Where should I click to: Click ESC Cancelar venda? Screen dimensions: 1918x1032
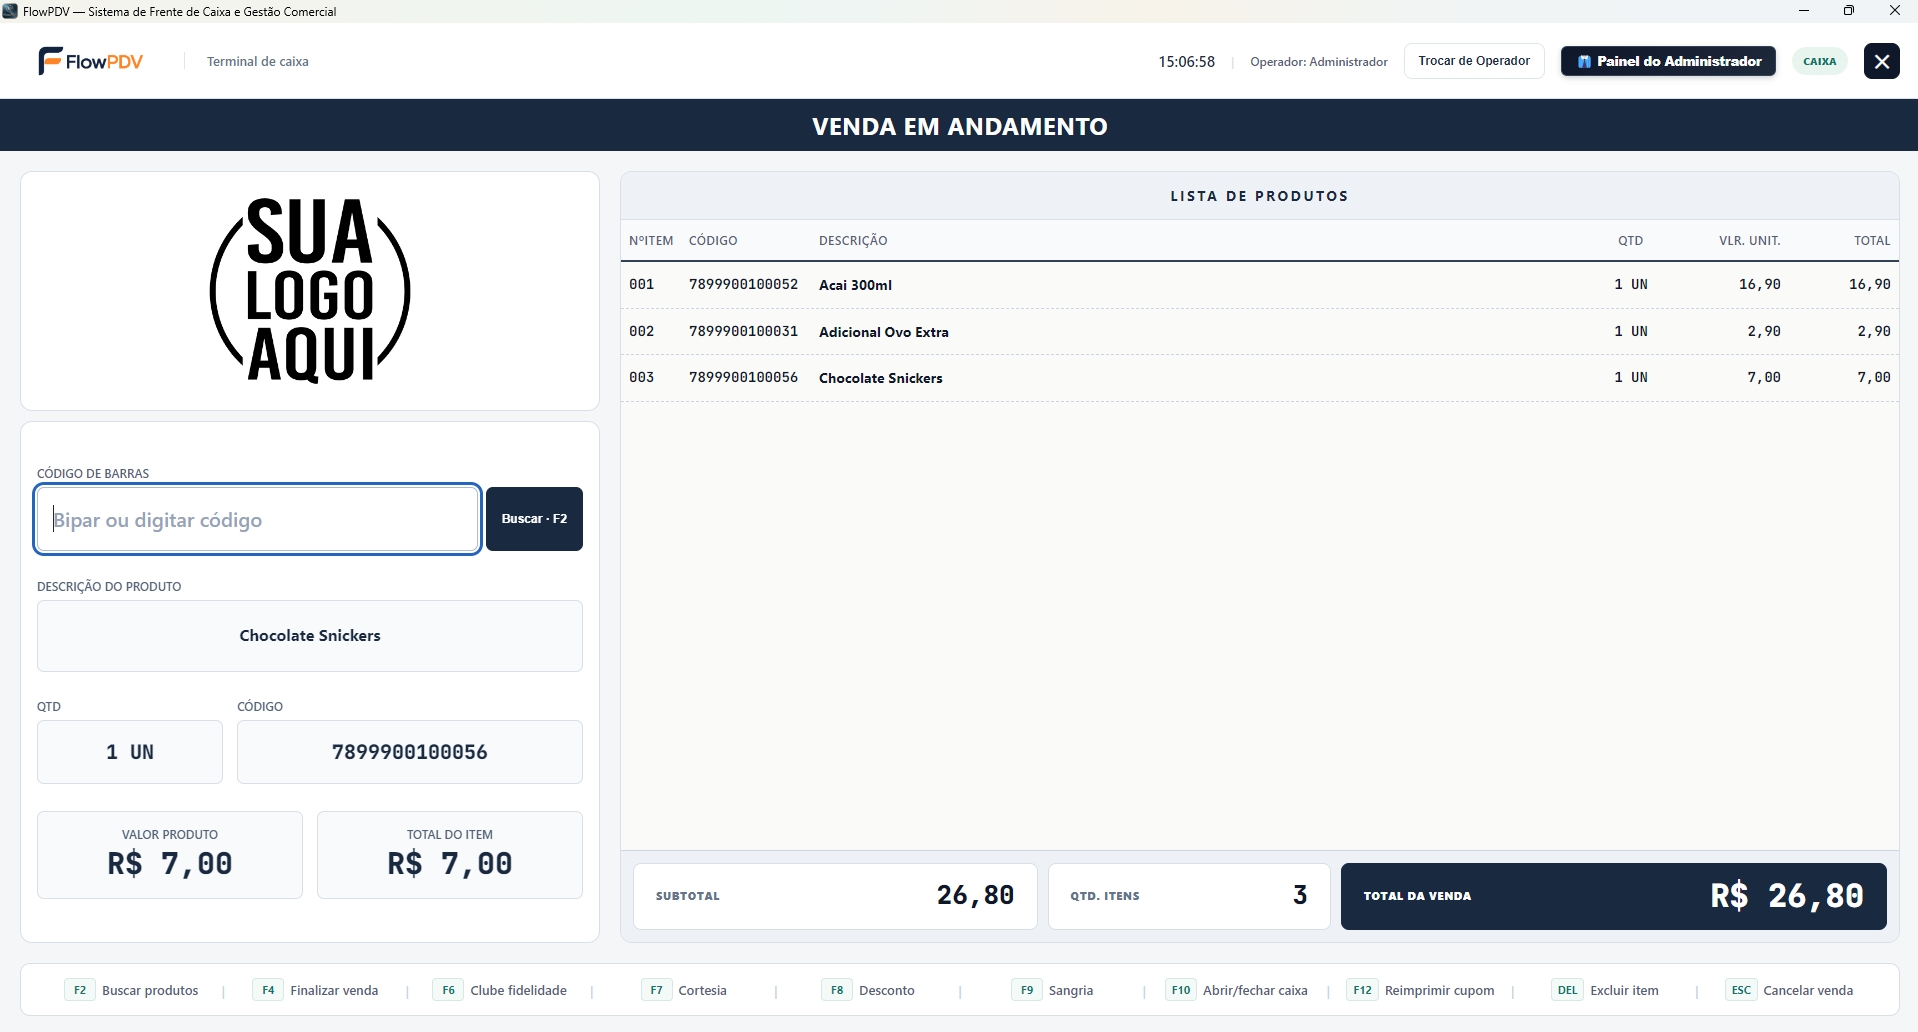click(1789, 990)
